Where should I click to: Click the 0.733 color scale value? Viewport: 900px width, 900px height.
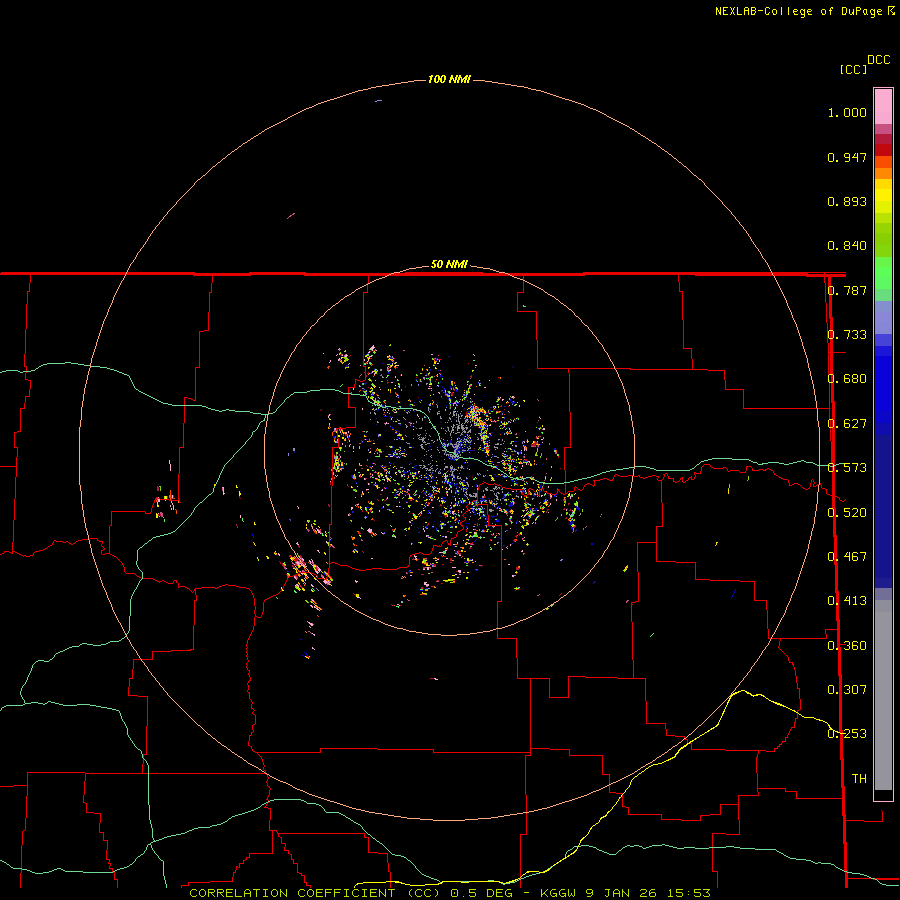[847, 335]
